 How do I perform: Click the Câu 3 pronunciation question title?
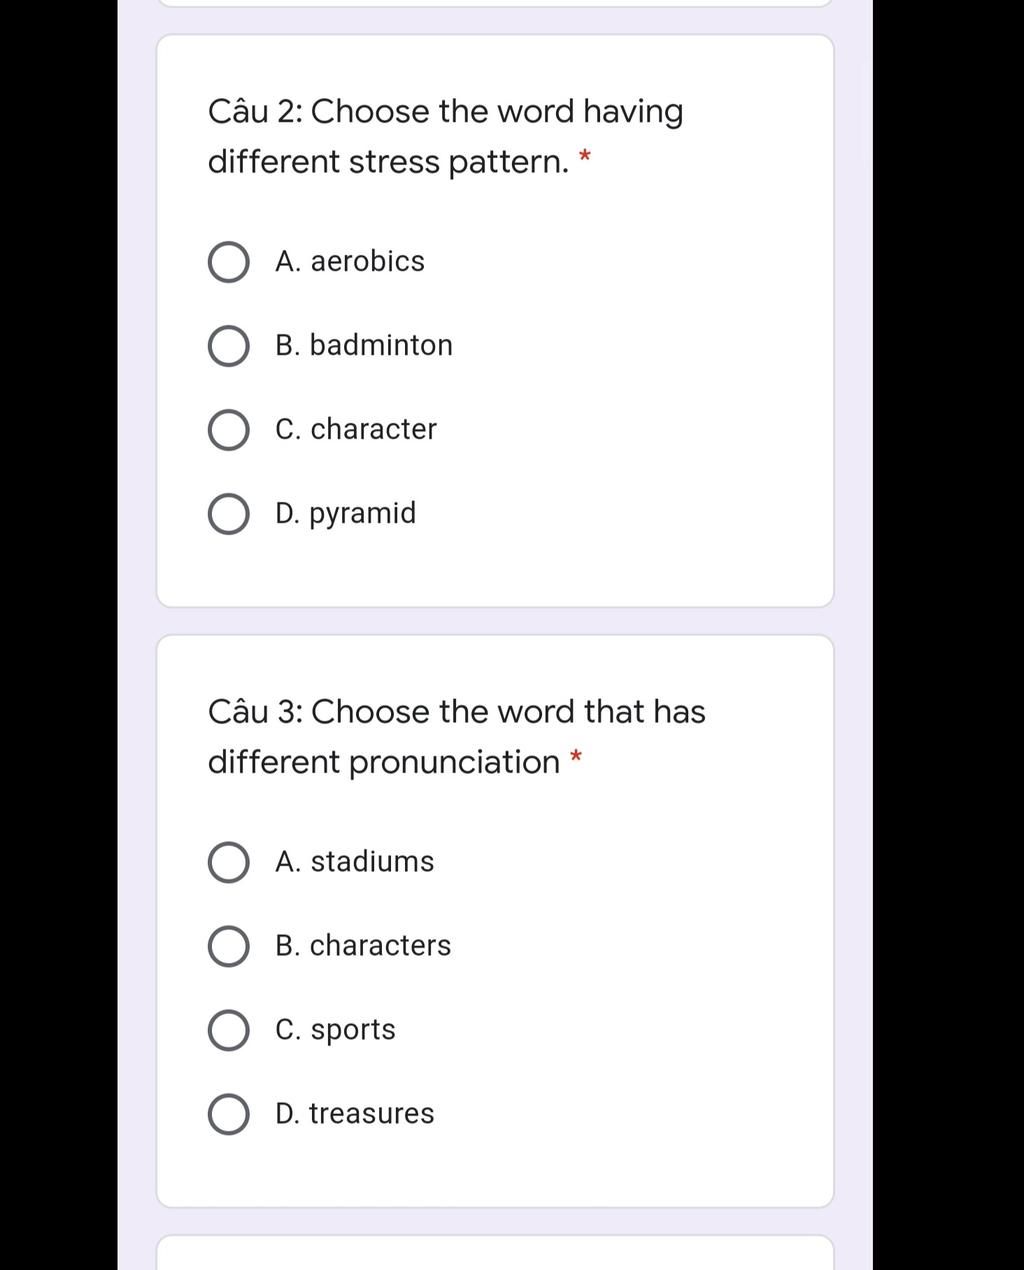coord(457,736)
